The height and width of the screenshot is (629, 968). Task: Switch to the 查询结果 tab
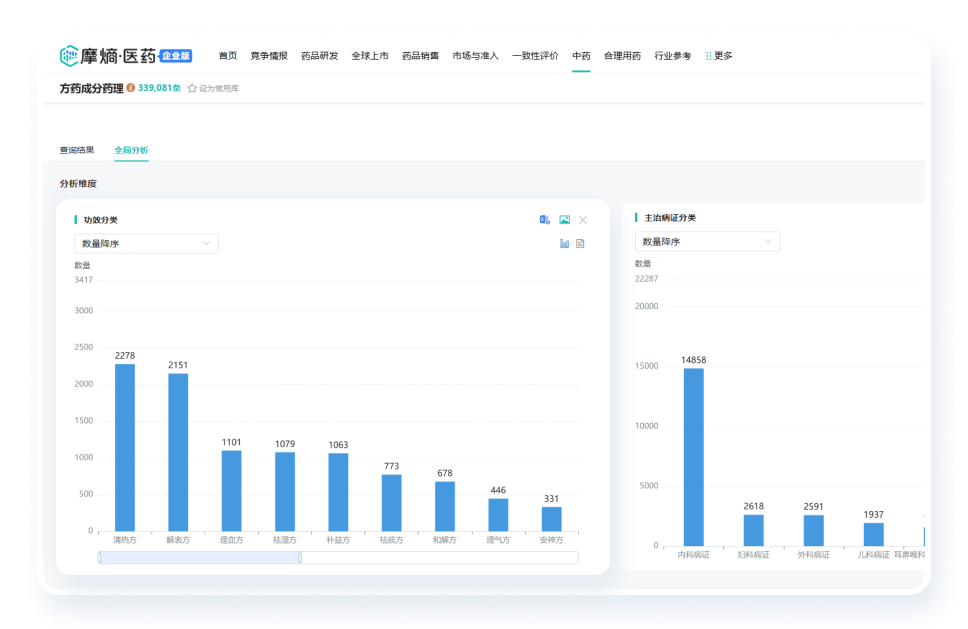[77, 150]
